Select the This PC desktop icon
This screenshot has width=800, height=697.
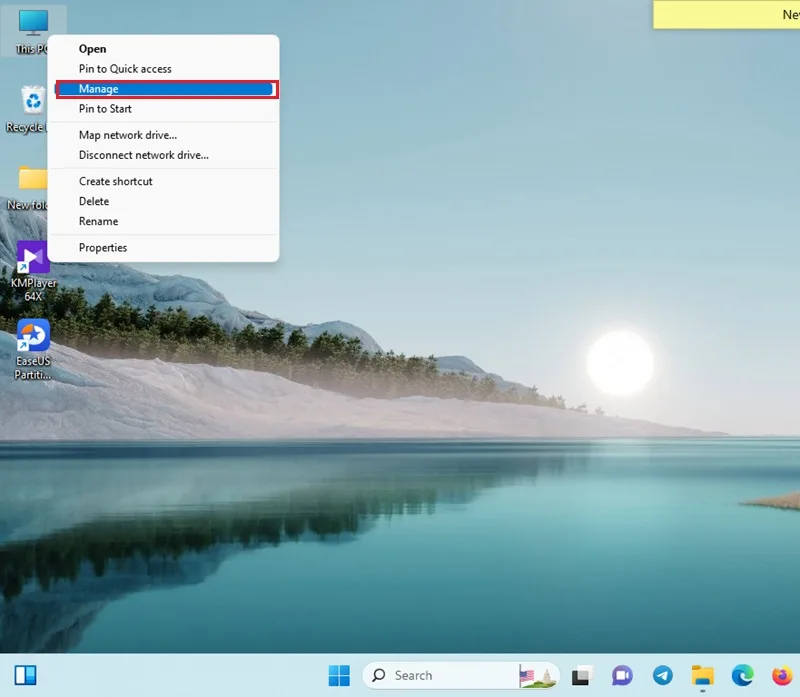33,31
